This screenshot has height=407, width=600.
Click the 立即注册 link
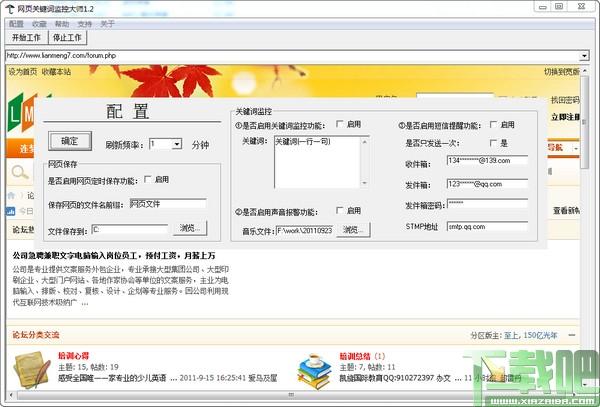(x=565, y=117)
